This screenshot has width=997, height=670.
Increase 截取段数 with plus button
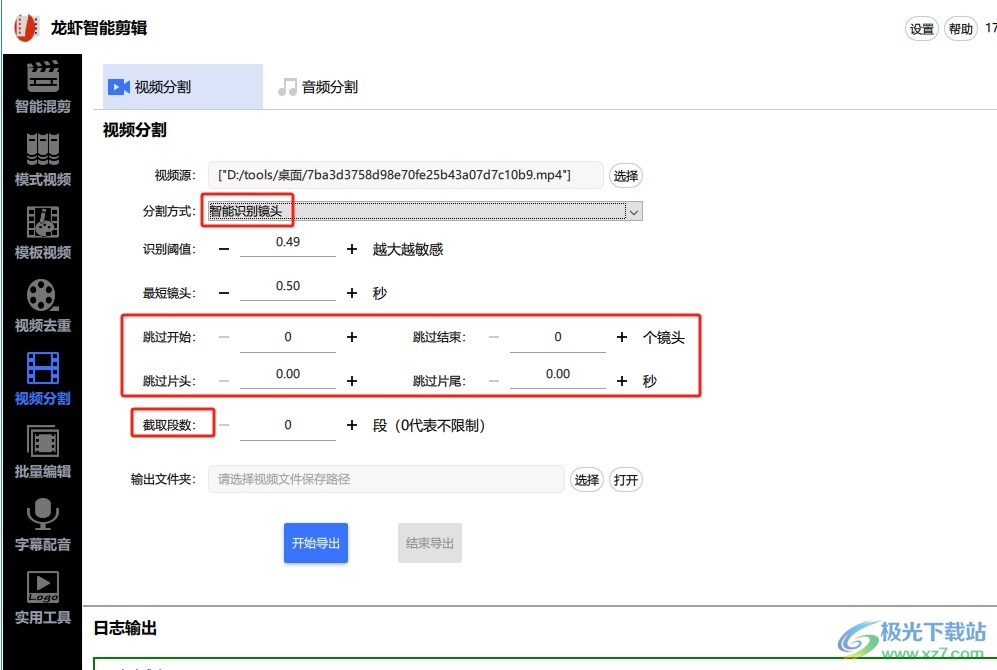click(x=352, y=425)
